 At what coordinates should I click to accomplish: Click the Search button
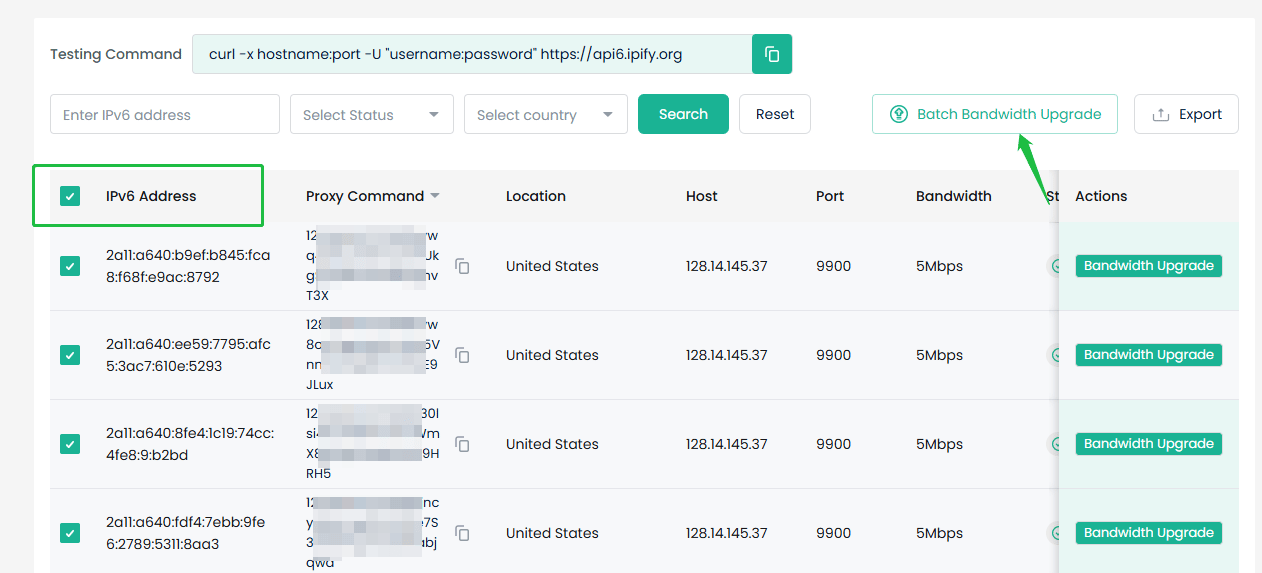tap(683, 114)
